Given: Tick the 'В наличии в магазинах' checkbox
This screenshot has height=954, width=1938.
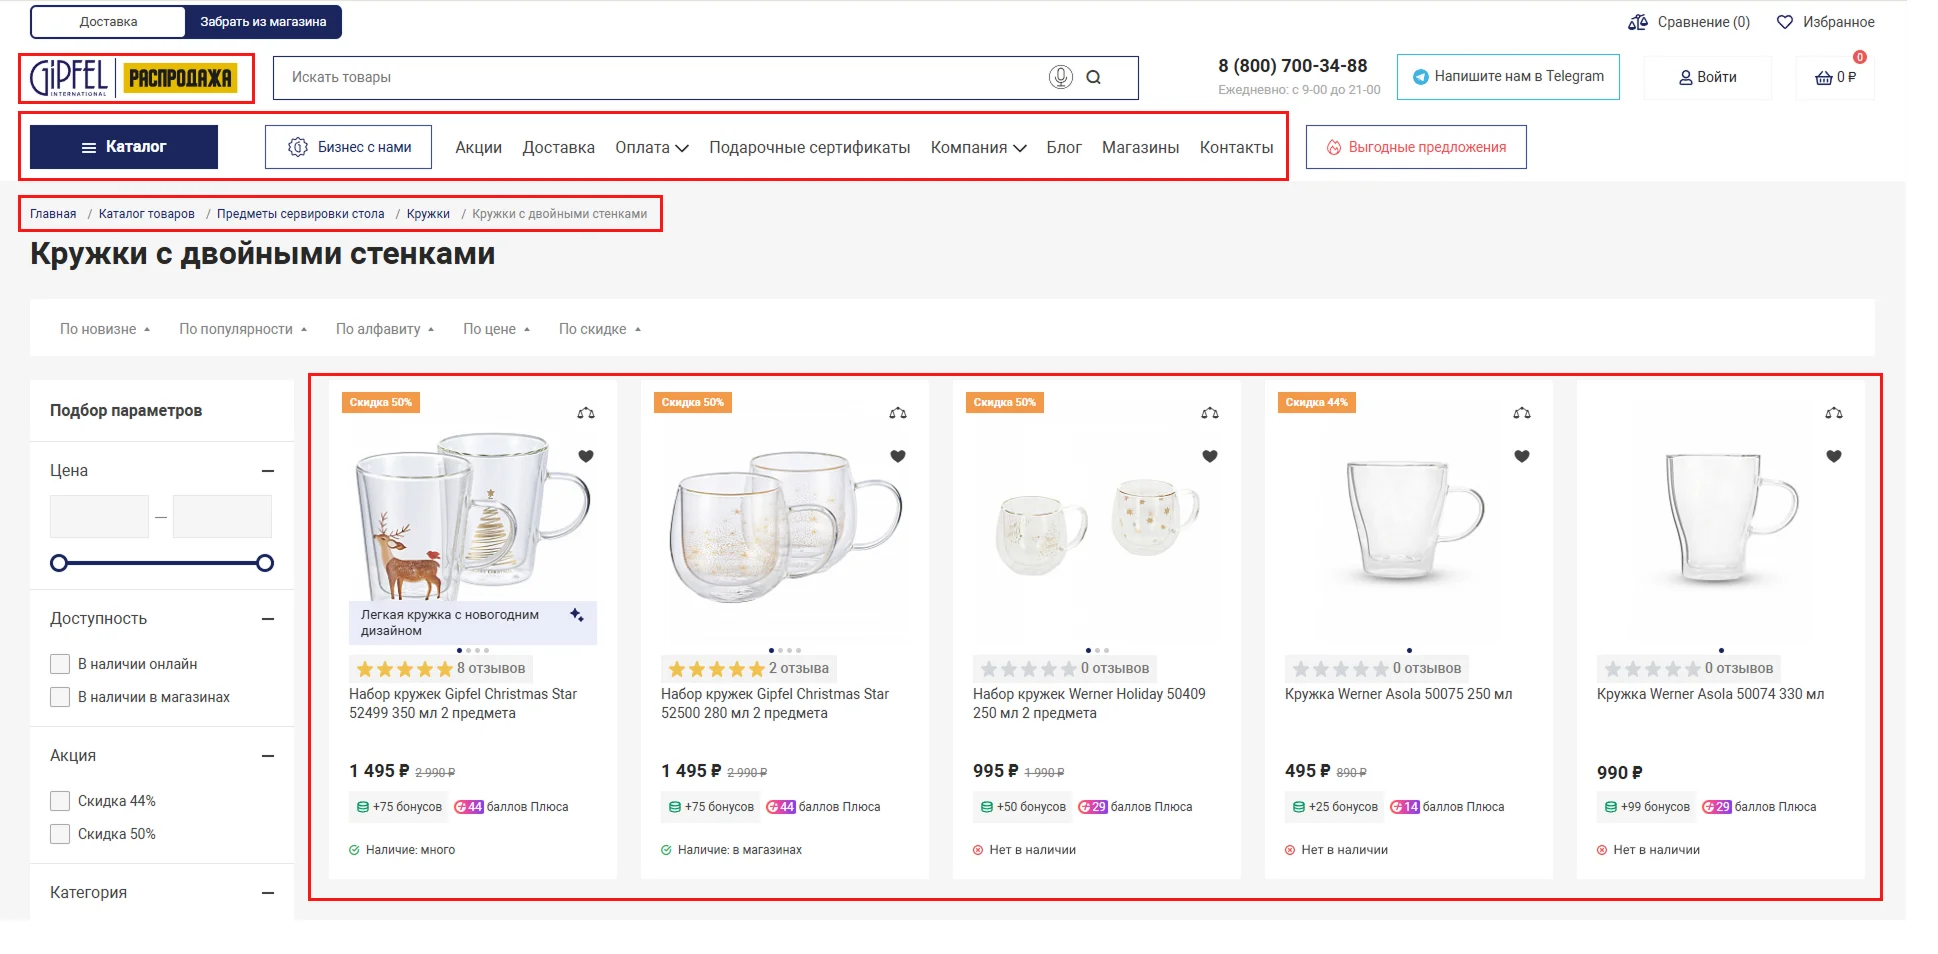Looking at the screenshot, I should click(x=60, y=697).
